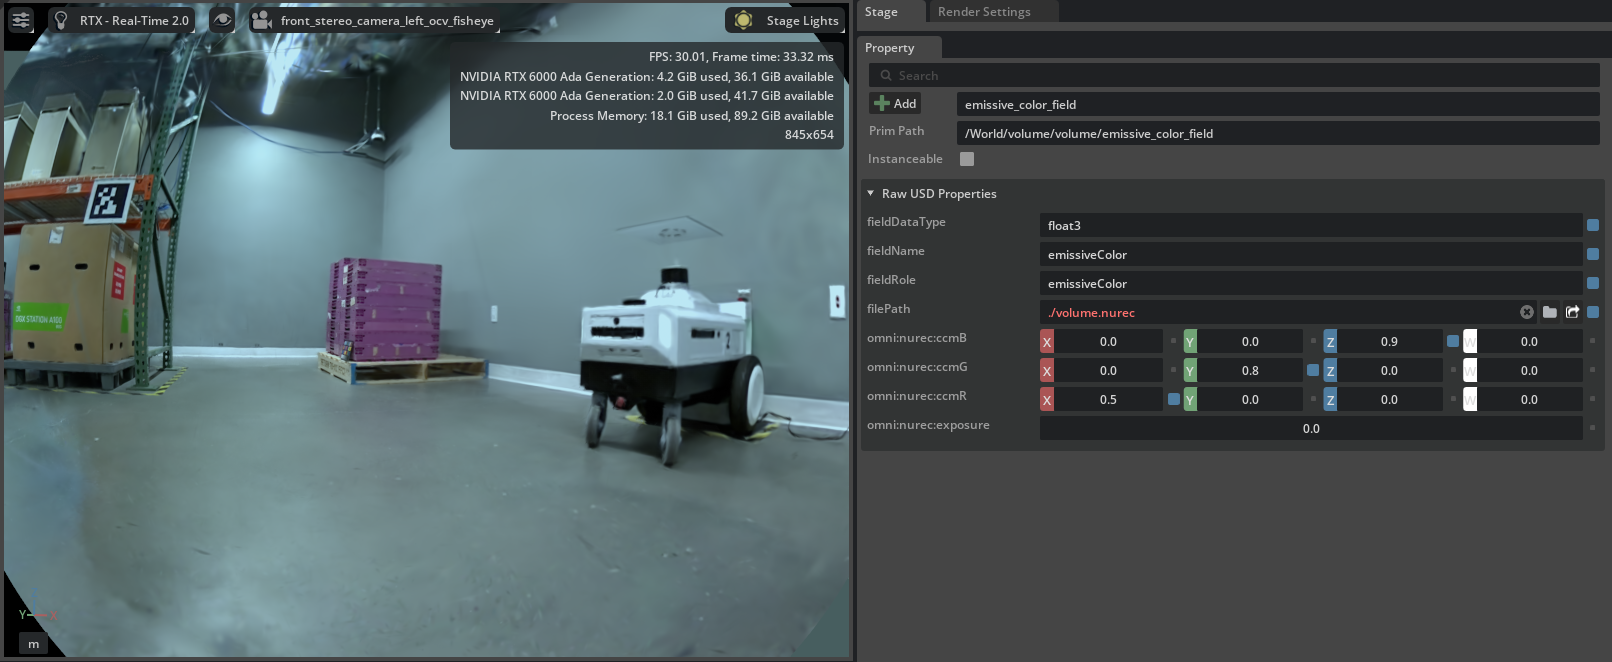Toggle the Instanceable checkbox
Screen dimensions: 1612x662
point(967,159)
